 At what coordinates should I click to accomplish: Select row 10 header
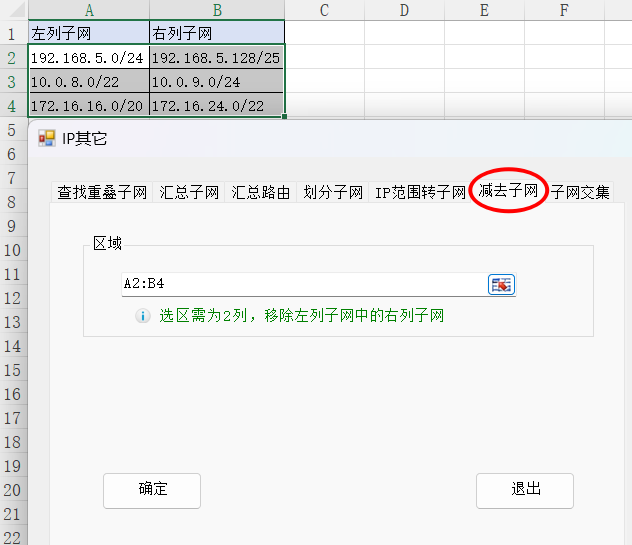click(13, 250)
